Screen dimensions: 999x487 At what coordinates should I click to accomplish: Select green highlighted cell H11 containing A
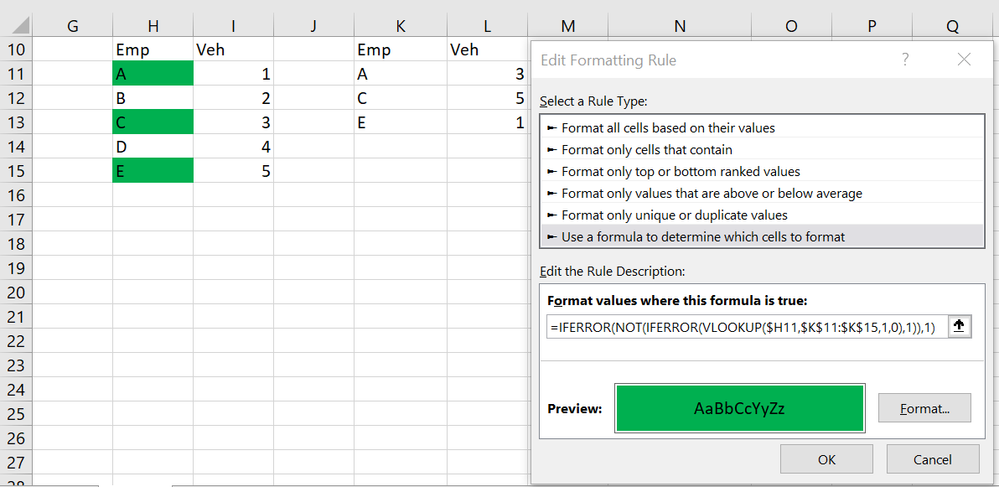[x=152, y=74]
